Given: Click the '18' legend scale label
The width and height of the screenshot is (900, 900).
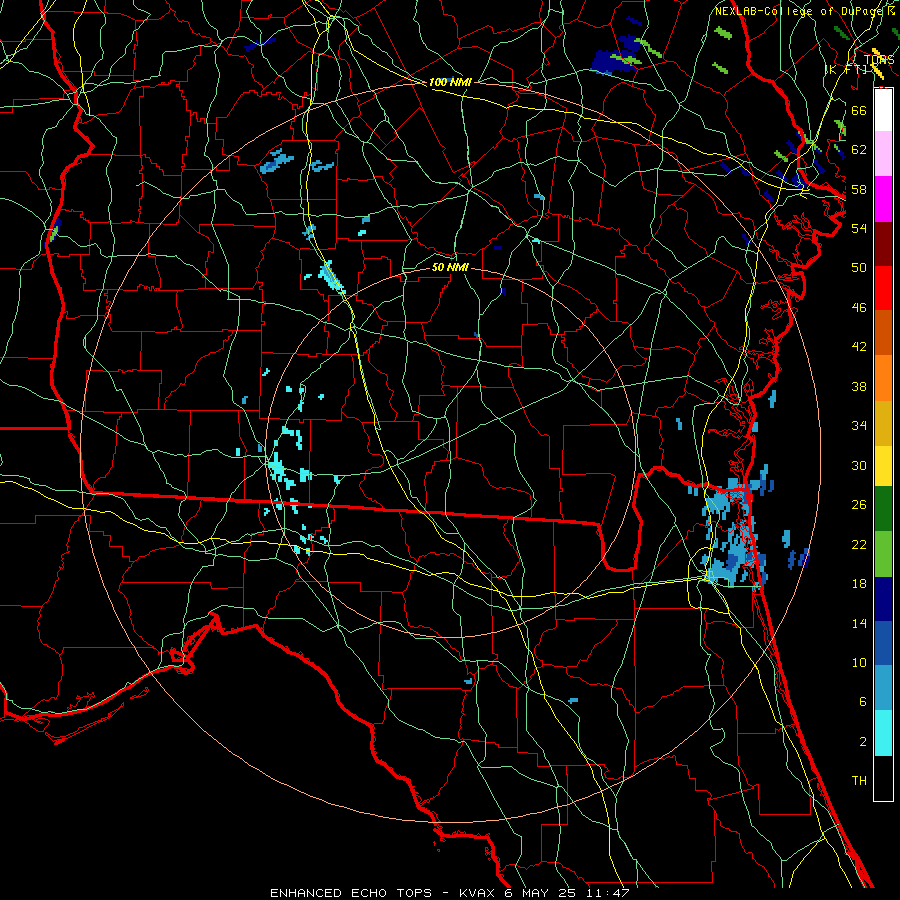Looking at the screenshot, I should [859, 584].
